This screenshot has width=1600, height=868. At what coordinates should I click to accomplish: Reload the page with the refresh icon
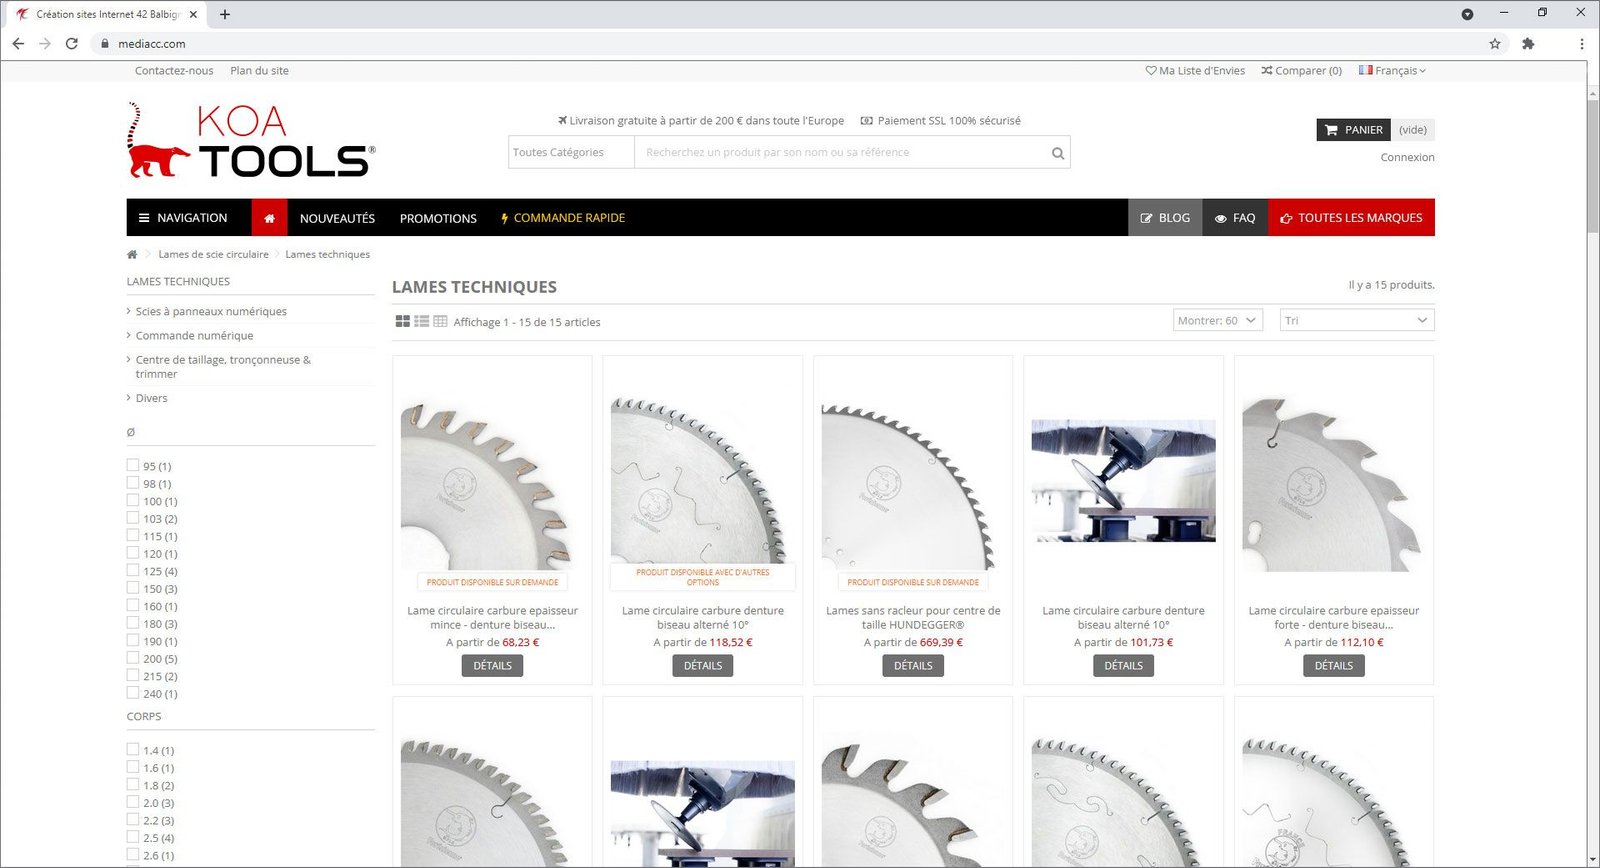[72, 43]
